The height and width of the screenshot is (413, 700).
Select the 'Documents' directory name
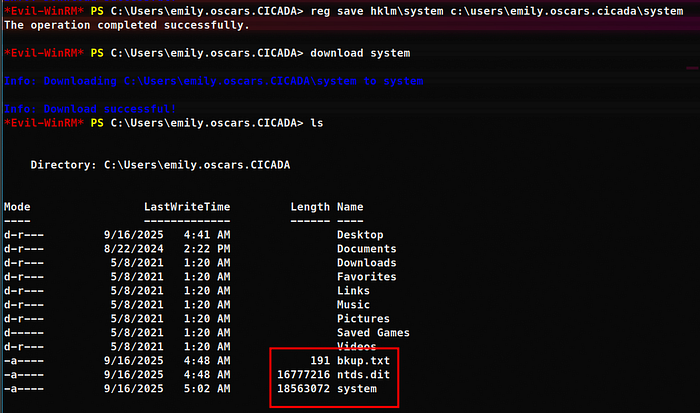click(x=367, y=249)
